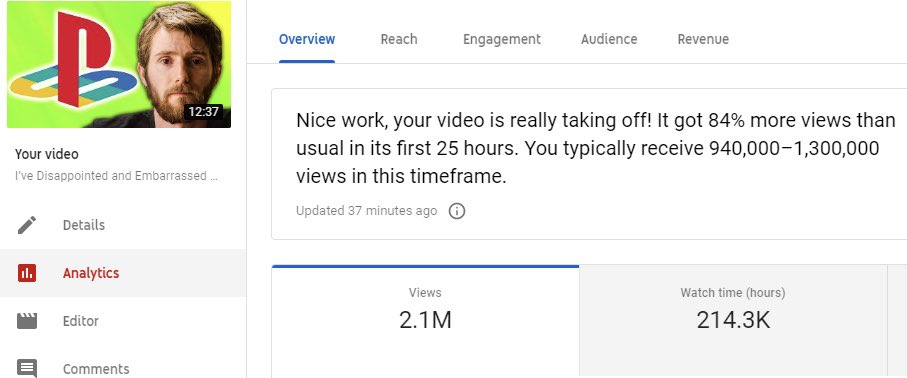Switch to the Overview tab

pyautogui.click(x=307, y=39)
